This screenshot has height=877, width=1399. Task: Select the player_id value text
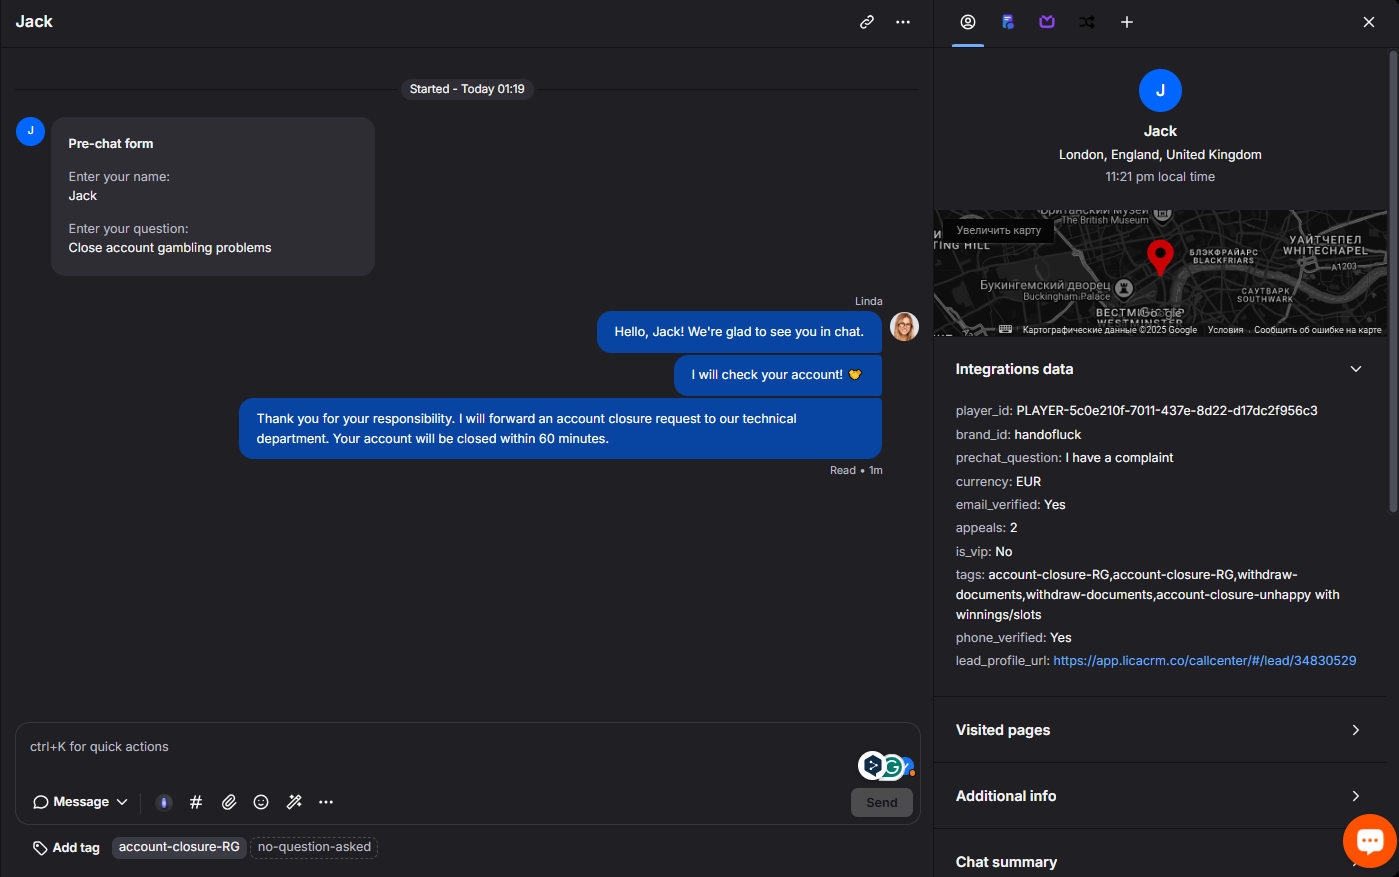point(1167,411)
